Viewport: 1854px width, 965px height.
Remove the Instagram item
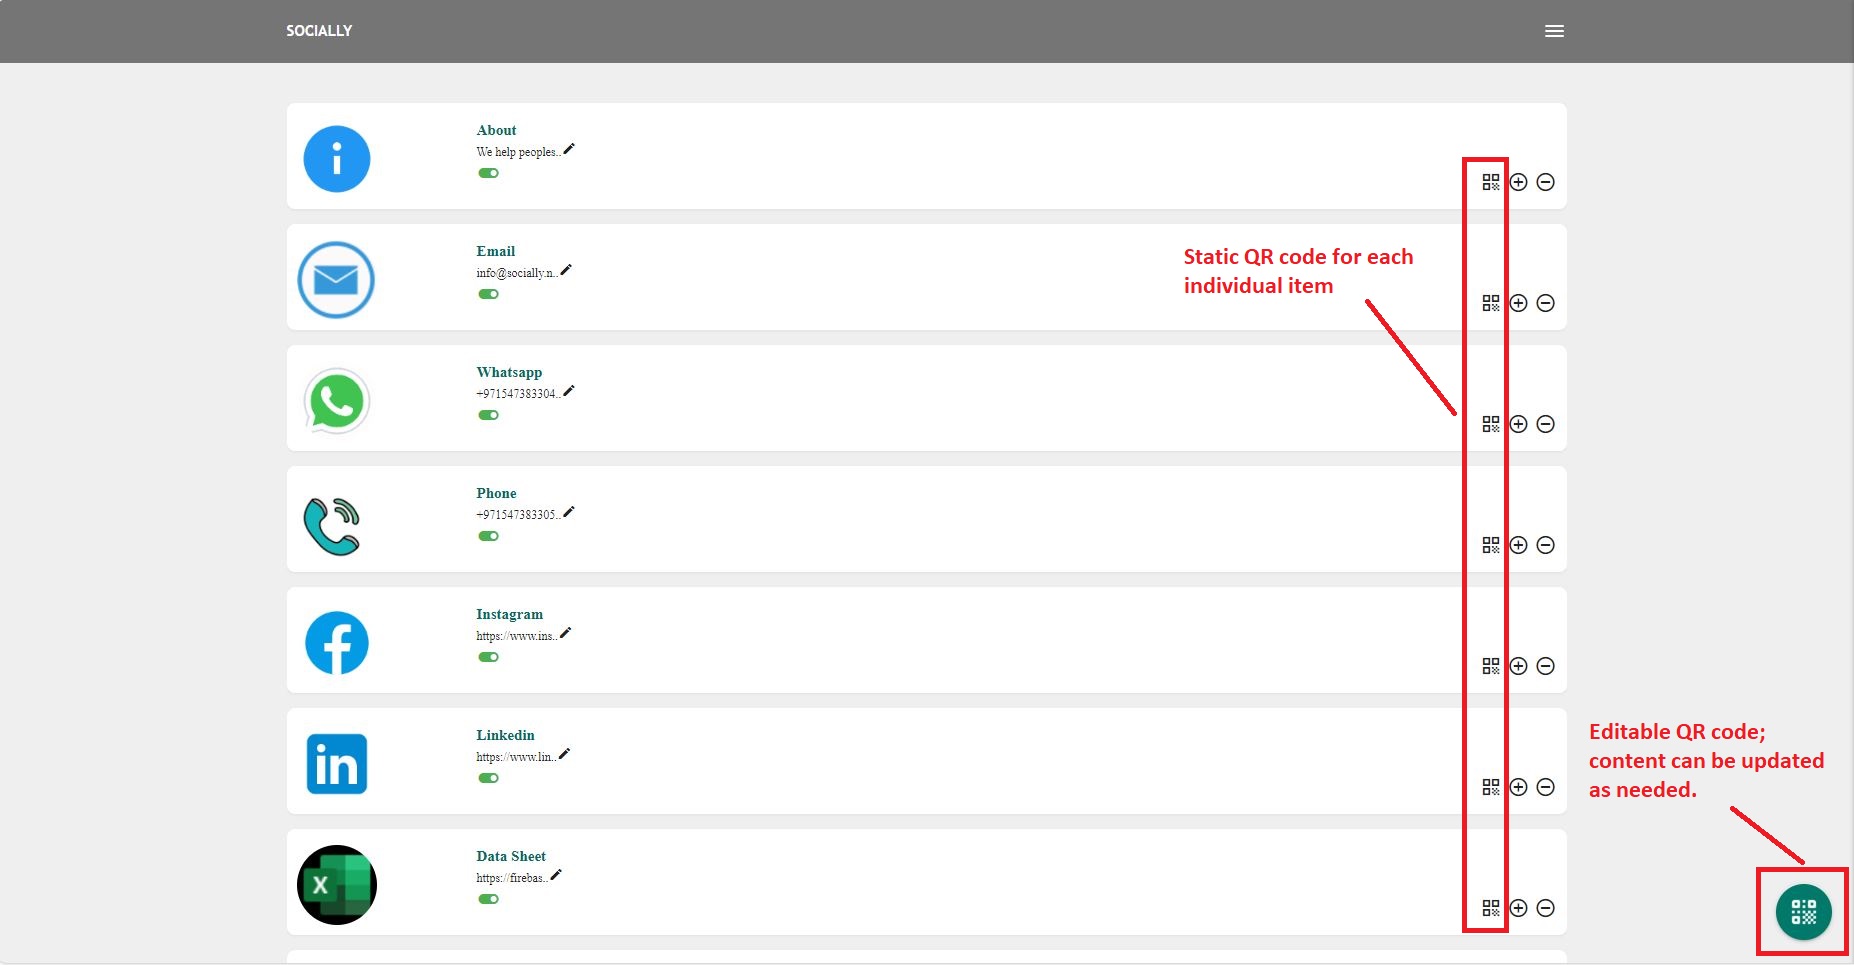pyautogui.click(x=1545, y=666)
